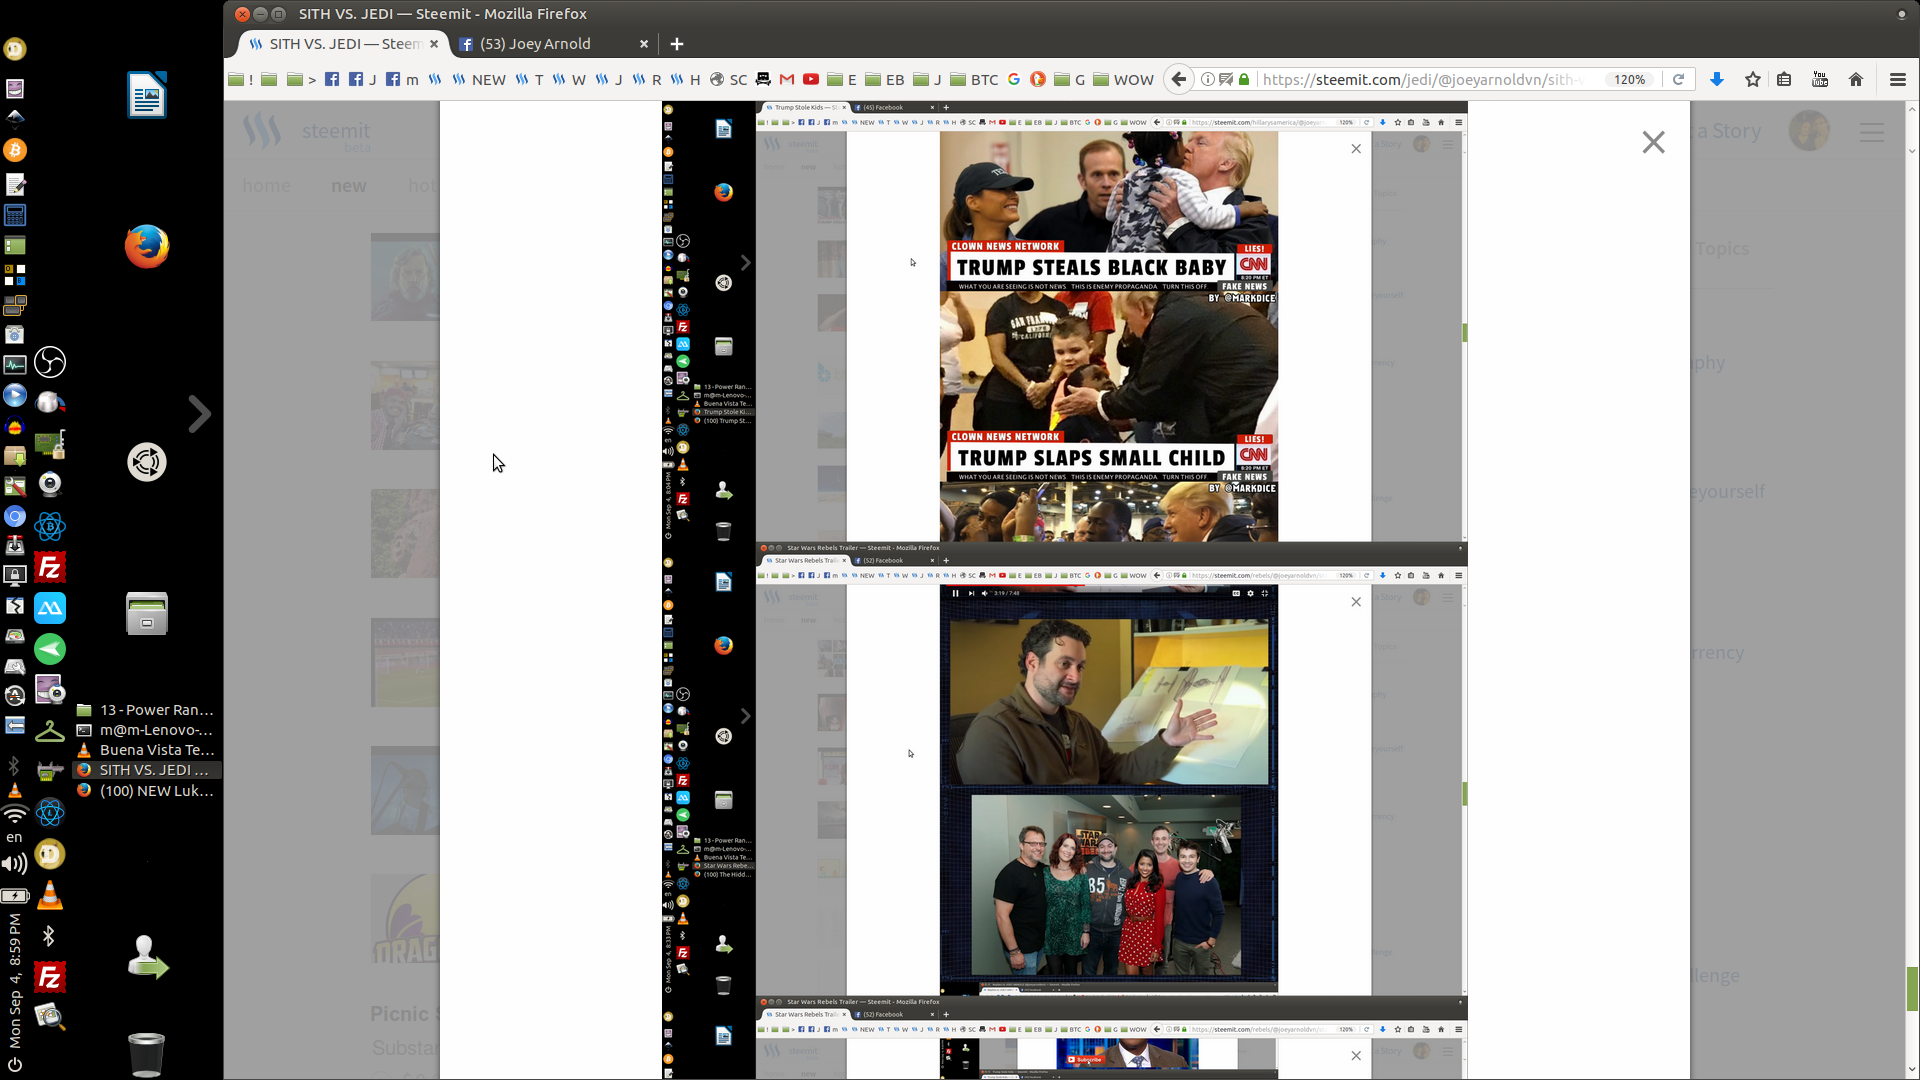Bookmark this page with the star icon
1920x1080 pixels.
coord(1753,79)
